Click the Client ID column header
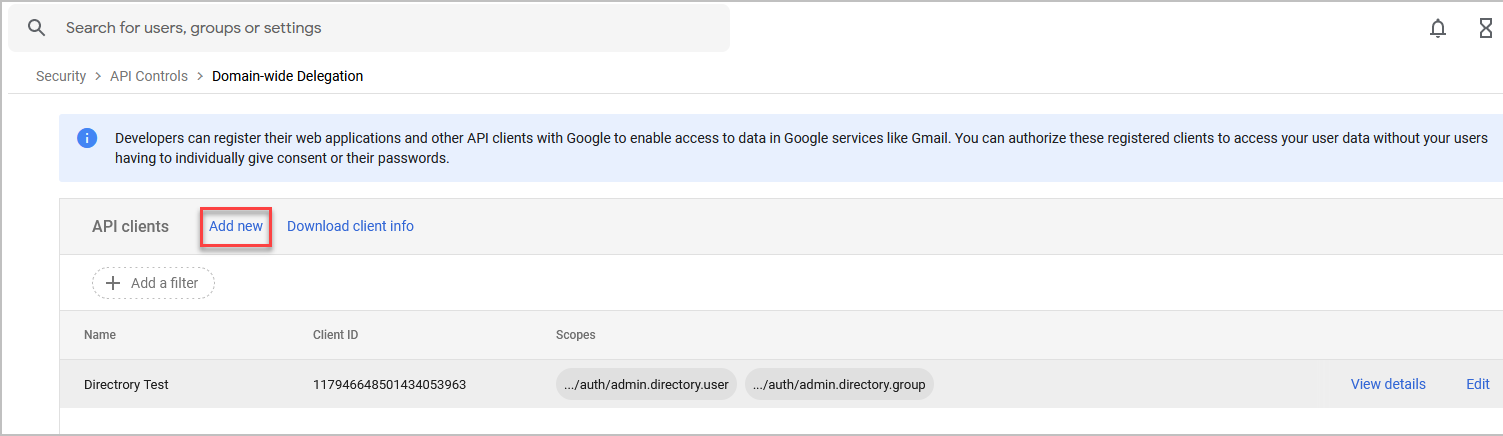This screenshot has width=1503, height=436. click(336, 335)
